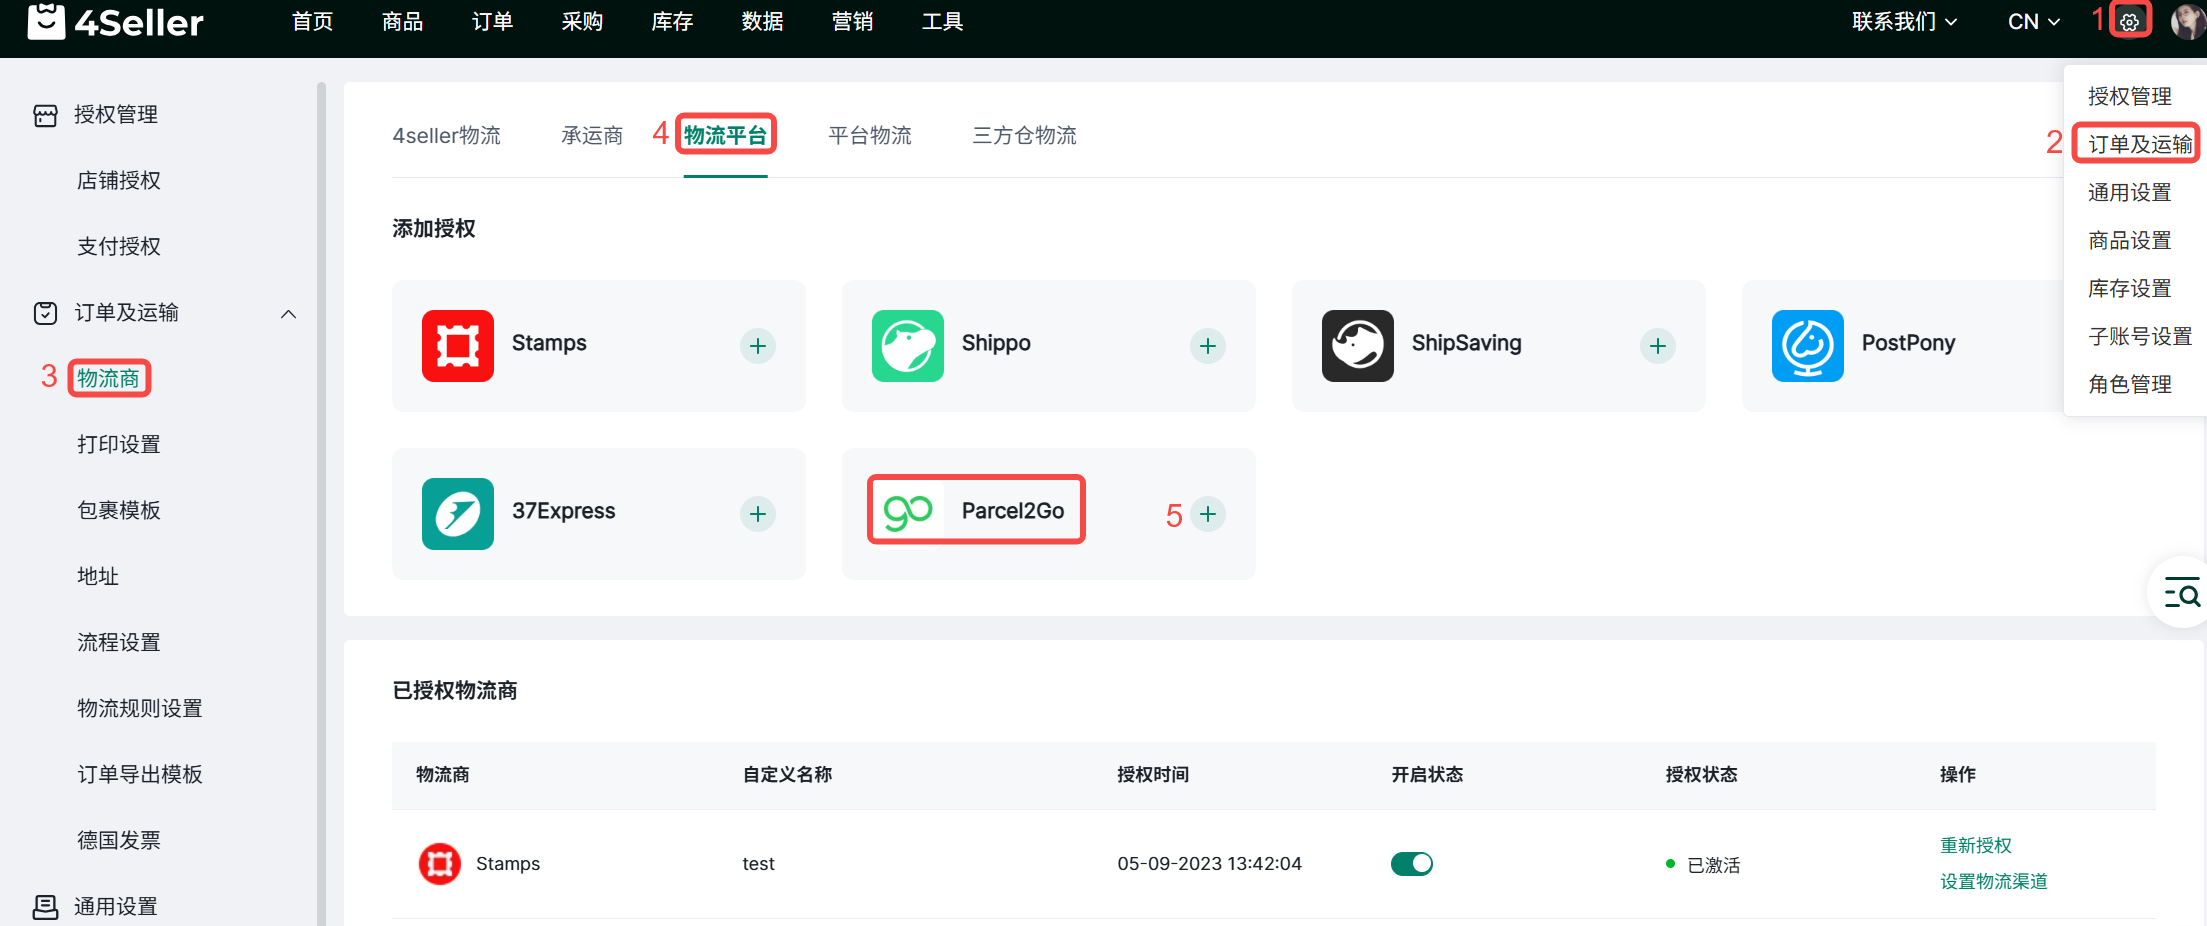Open 打印设置 in the sidebar
The height and width of the screenshot is (926, 2207).
point(119,445)
